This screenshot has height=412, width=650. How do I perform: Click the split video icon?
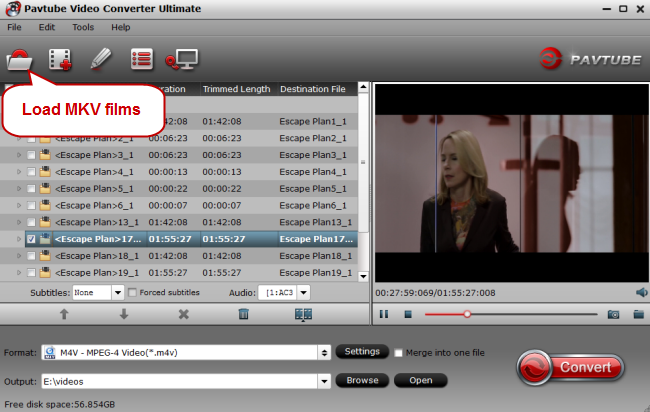click(x=303, y=314)
